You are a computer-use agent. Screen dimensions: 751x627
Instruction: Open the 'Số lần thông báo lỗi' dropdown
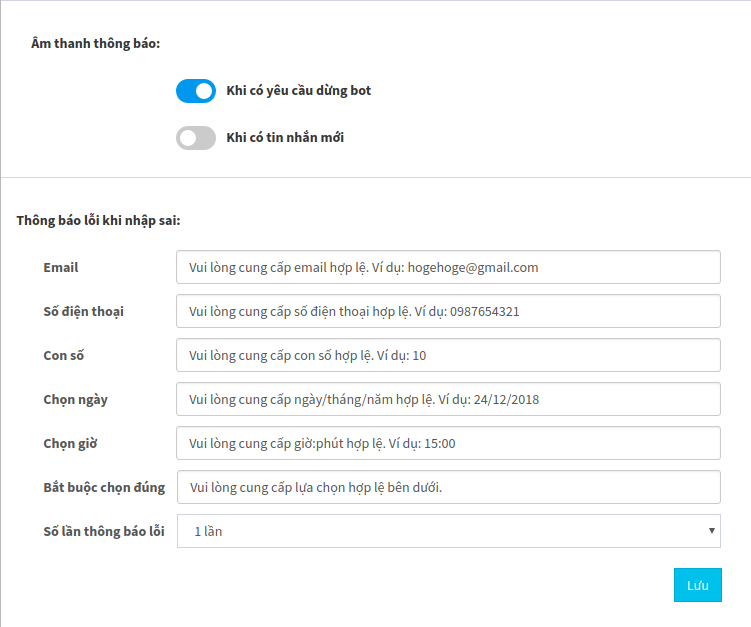click(x=449, y=531)
